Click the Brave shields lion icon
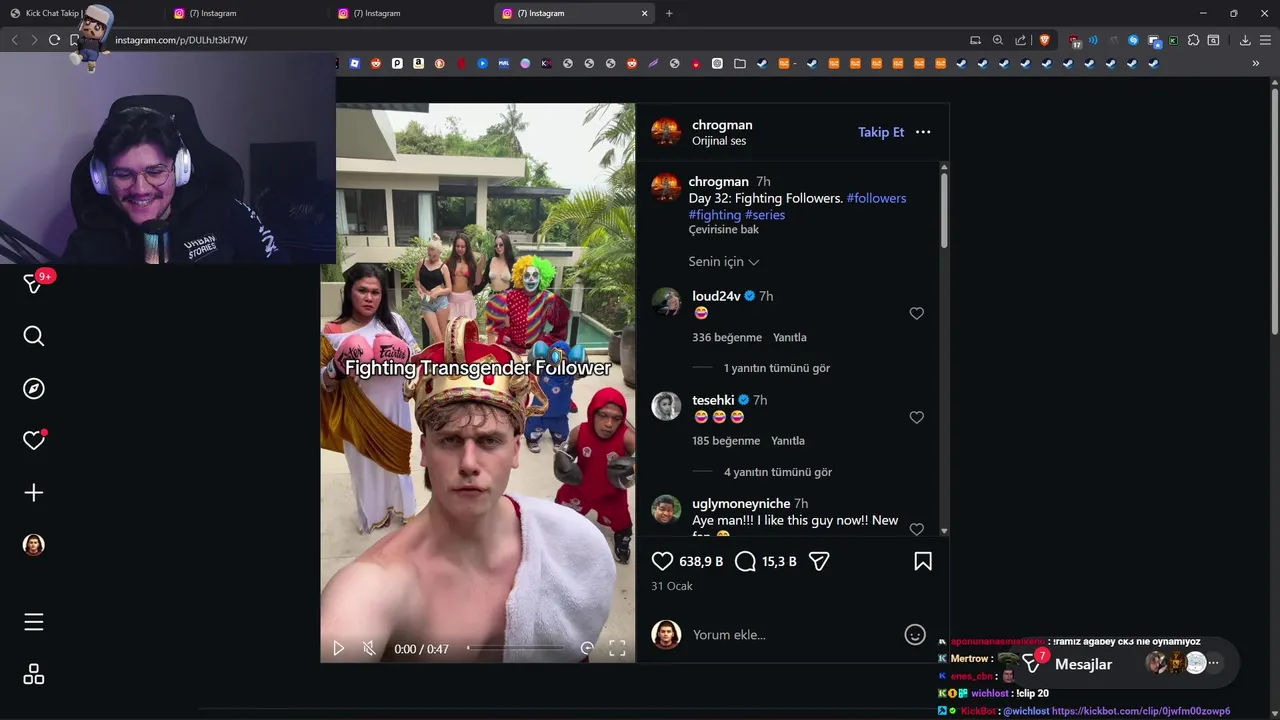Image resolution: width=1280 pixels, height=720 pixels. pos(1045,40)
